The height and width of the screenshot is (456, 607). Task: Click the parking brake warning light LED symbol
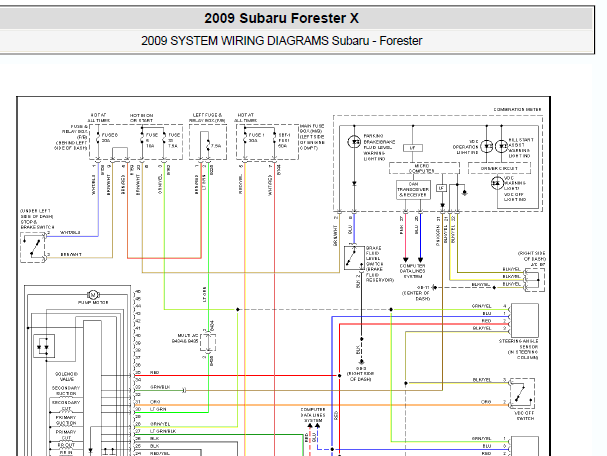click(x=354, y=142)
